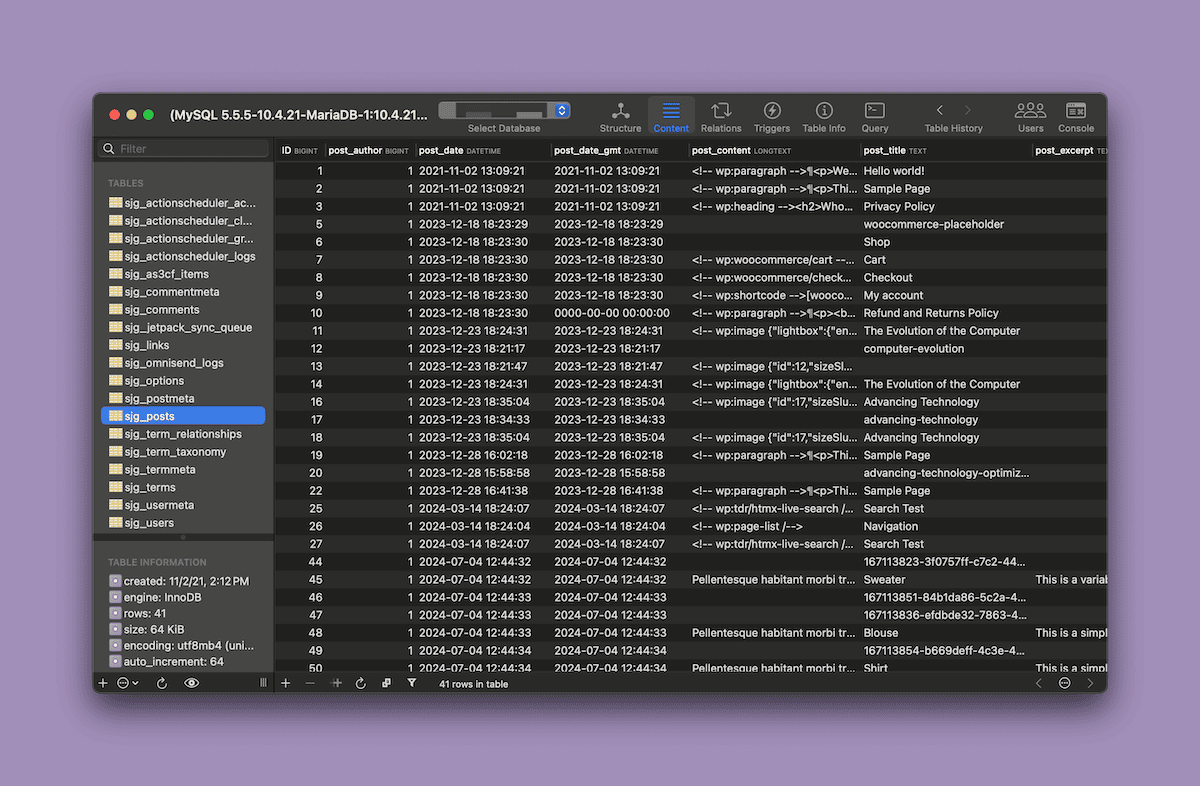Click the table Filter search field
This screenshot has width=1200, height=786.
[184, 149]
